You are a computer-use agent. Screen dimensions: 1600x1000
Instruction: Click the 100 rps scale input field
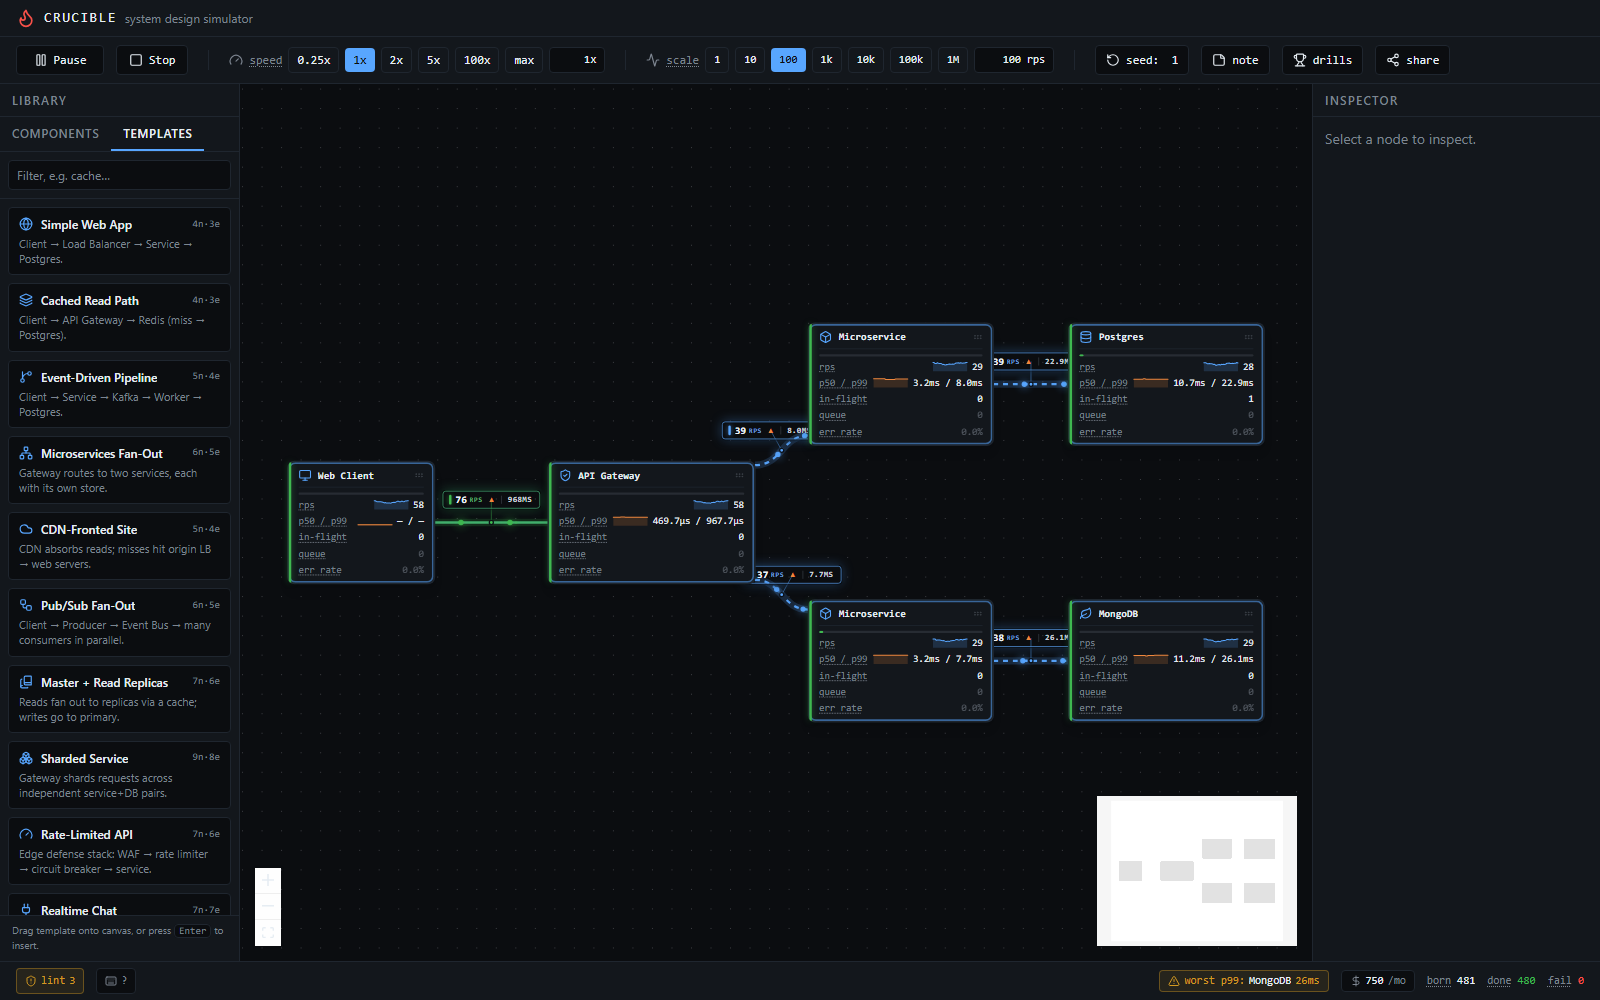pyautogui.click(x=1014, y=60)
